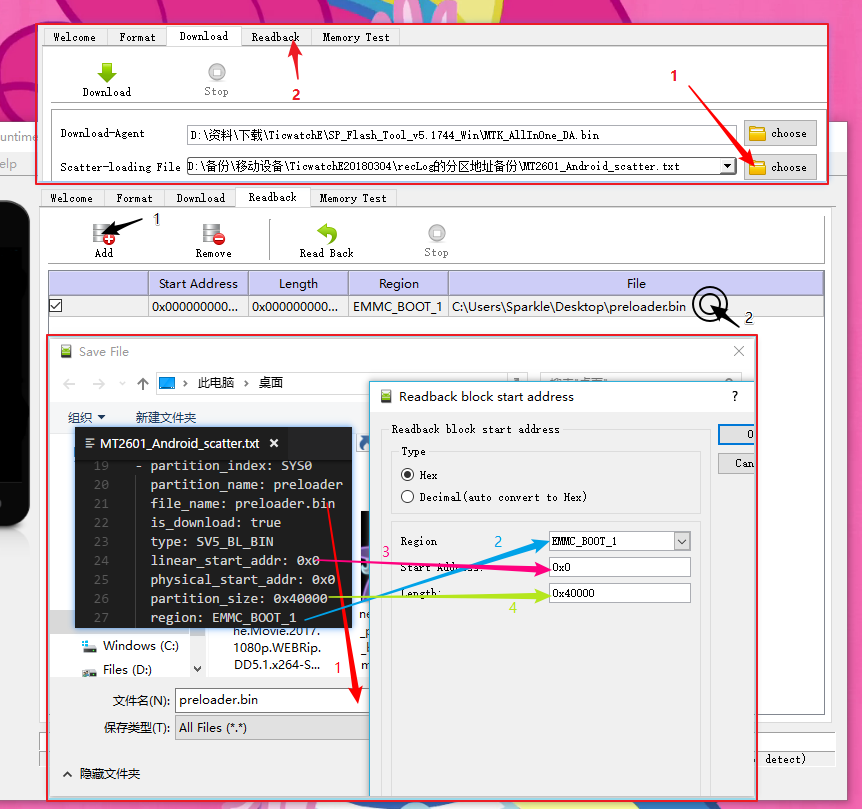This screenshot has width=862, height=809.
Task: Toggle the checkbox on the preloader.bin row
Action: (x=56, y=305)
